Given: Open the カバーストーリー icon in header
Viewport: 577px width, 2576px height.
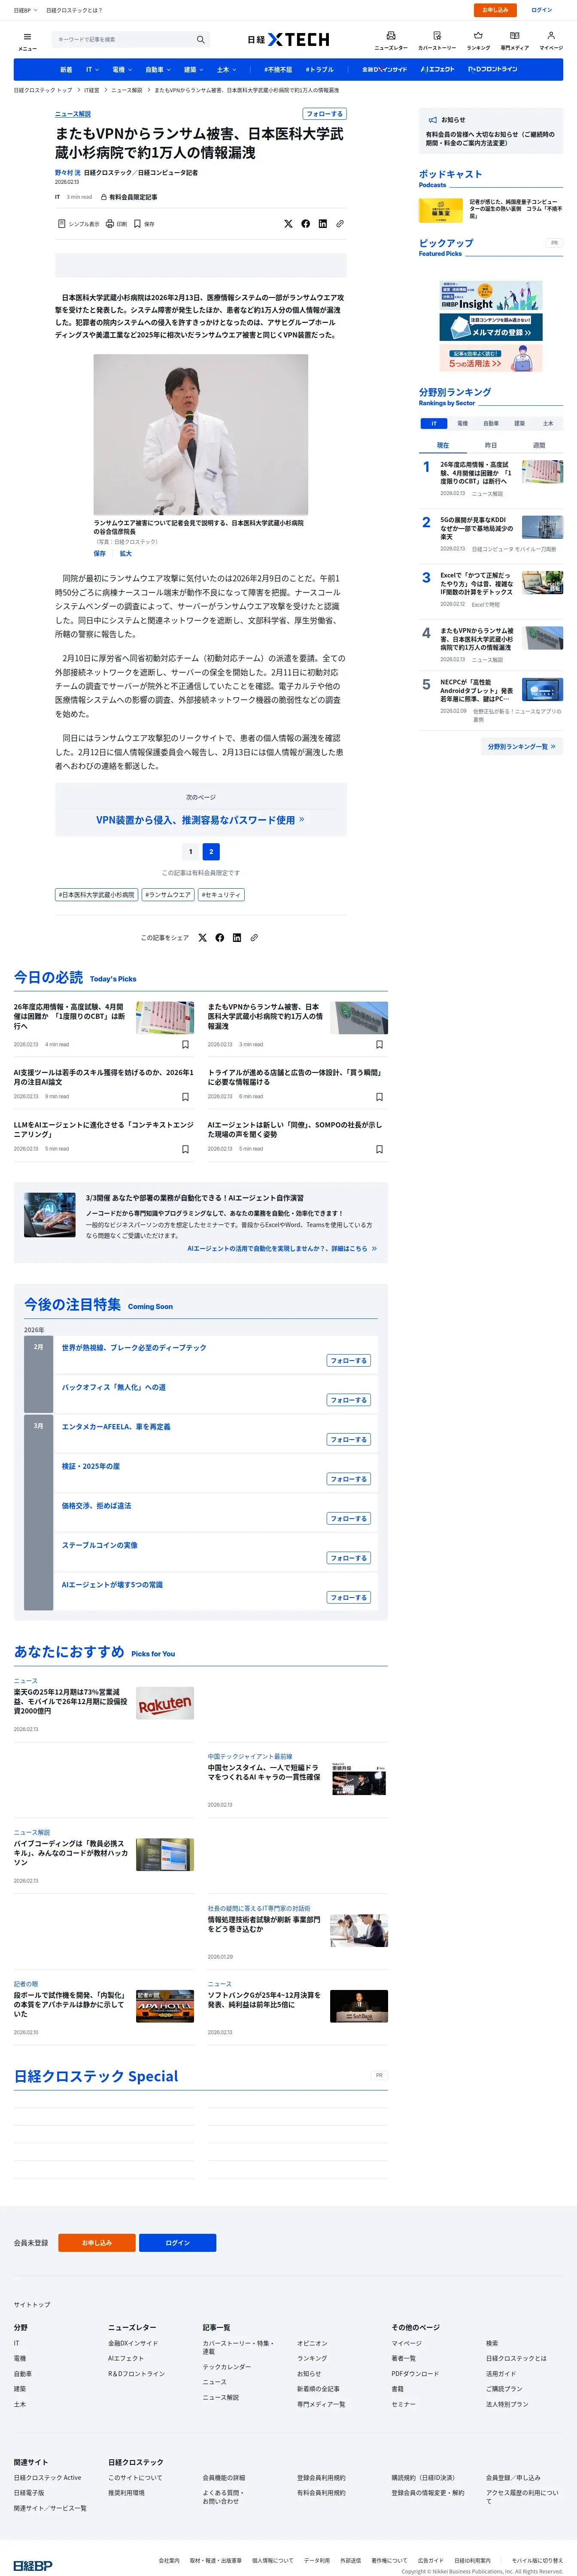Looking at the screenshot, I should (437, 36).
